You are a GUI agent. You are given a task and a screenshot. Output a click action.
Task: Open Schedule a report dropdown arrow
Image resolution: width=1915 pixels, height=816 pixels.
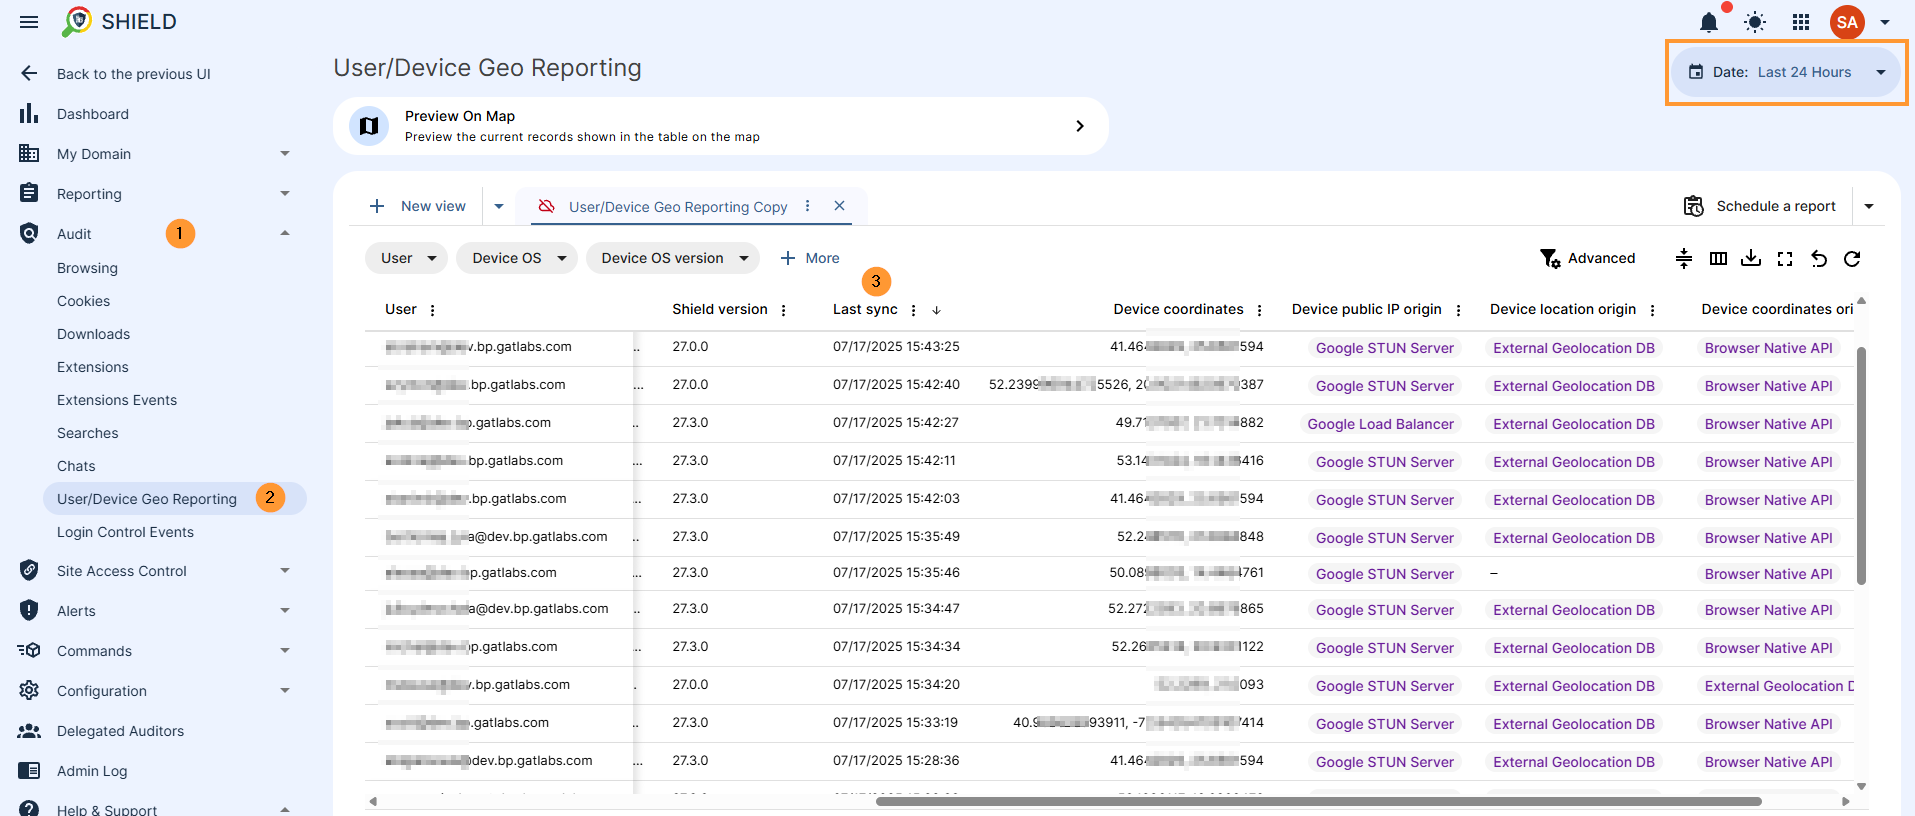(x=1869, y=206)
